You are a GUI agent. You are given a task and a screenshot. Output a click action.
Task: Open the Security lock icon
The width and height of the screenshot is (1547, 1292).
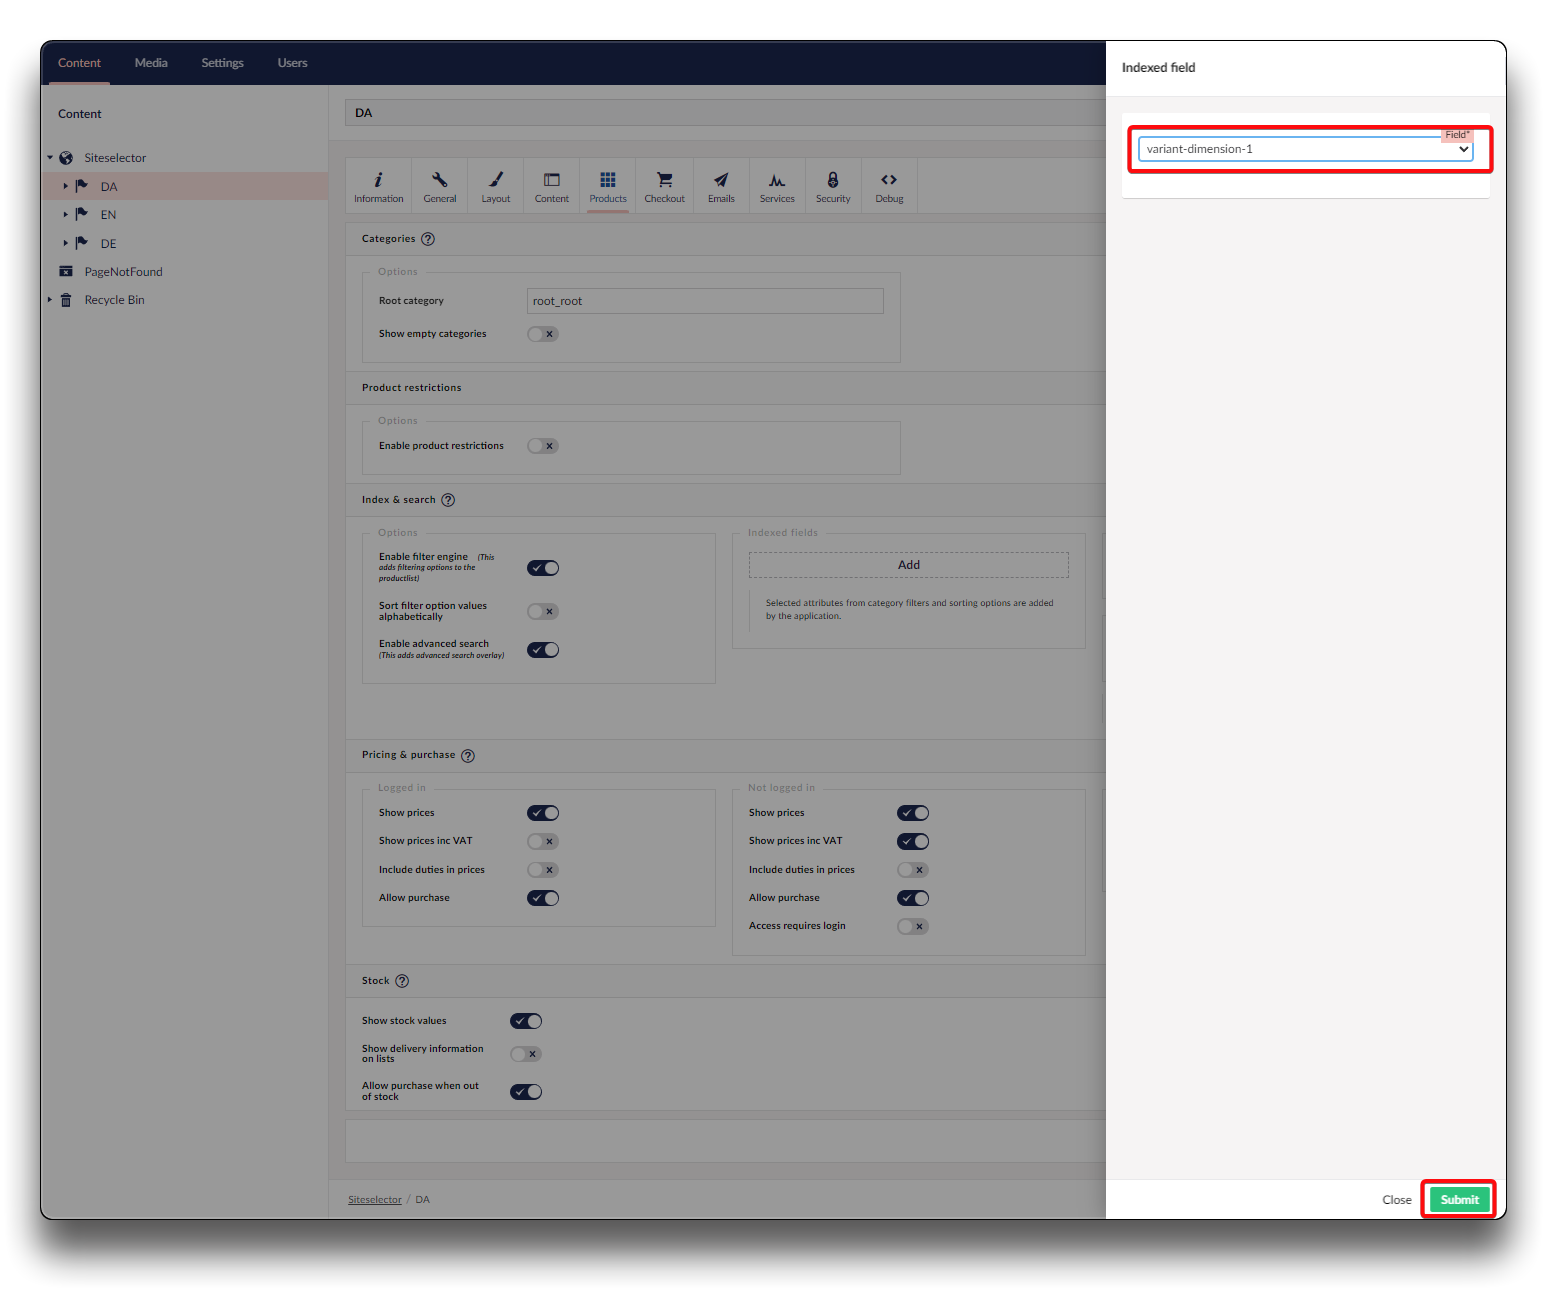click(832, 181)
